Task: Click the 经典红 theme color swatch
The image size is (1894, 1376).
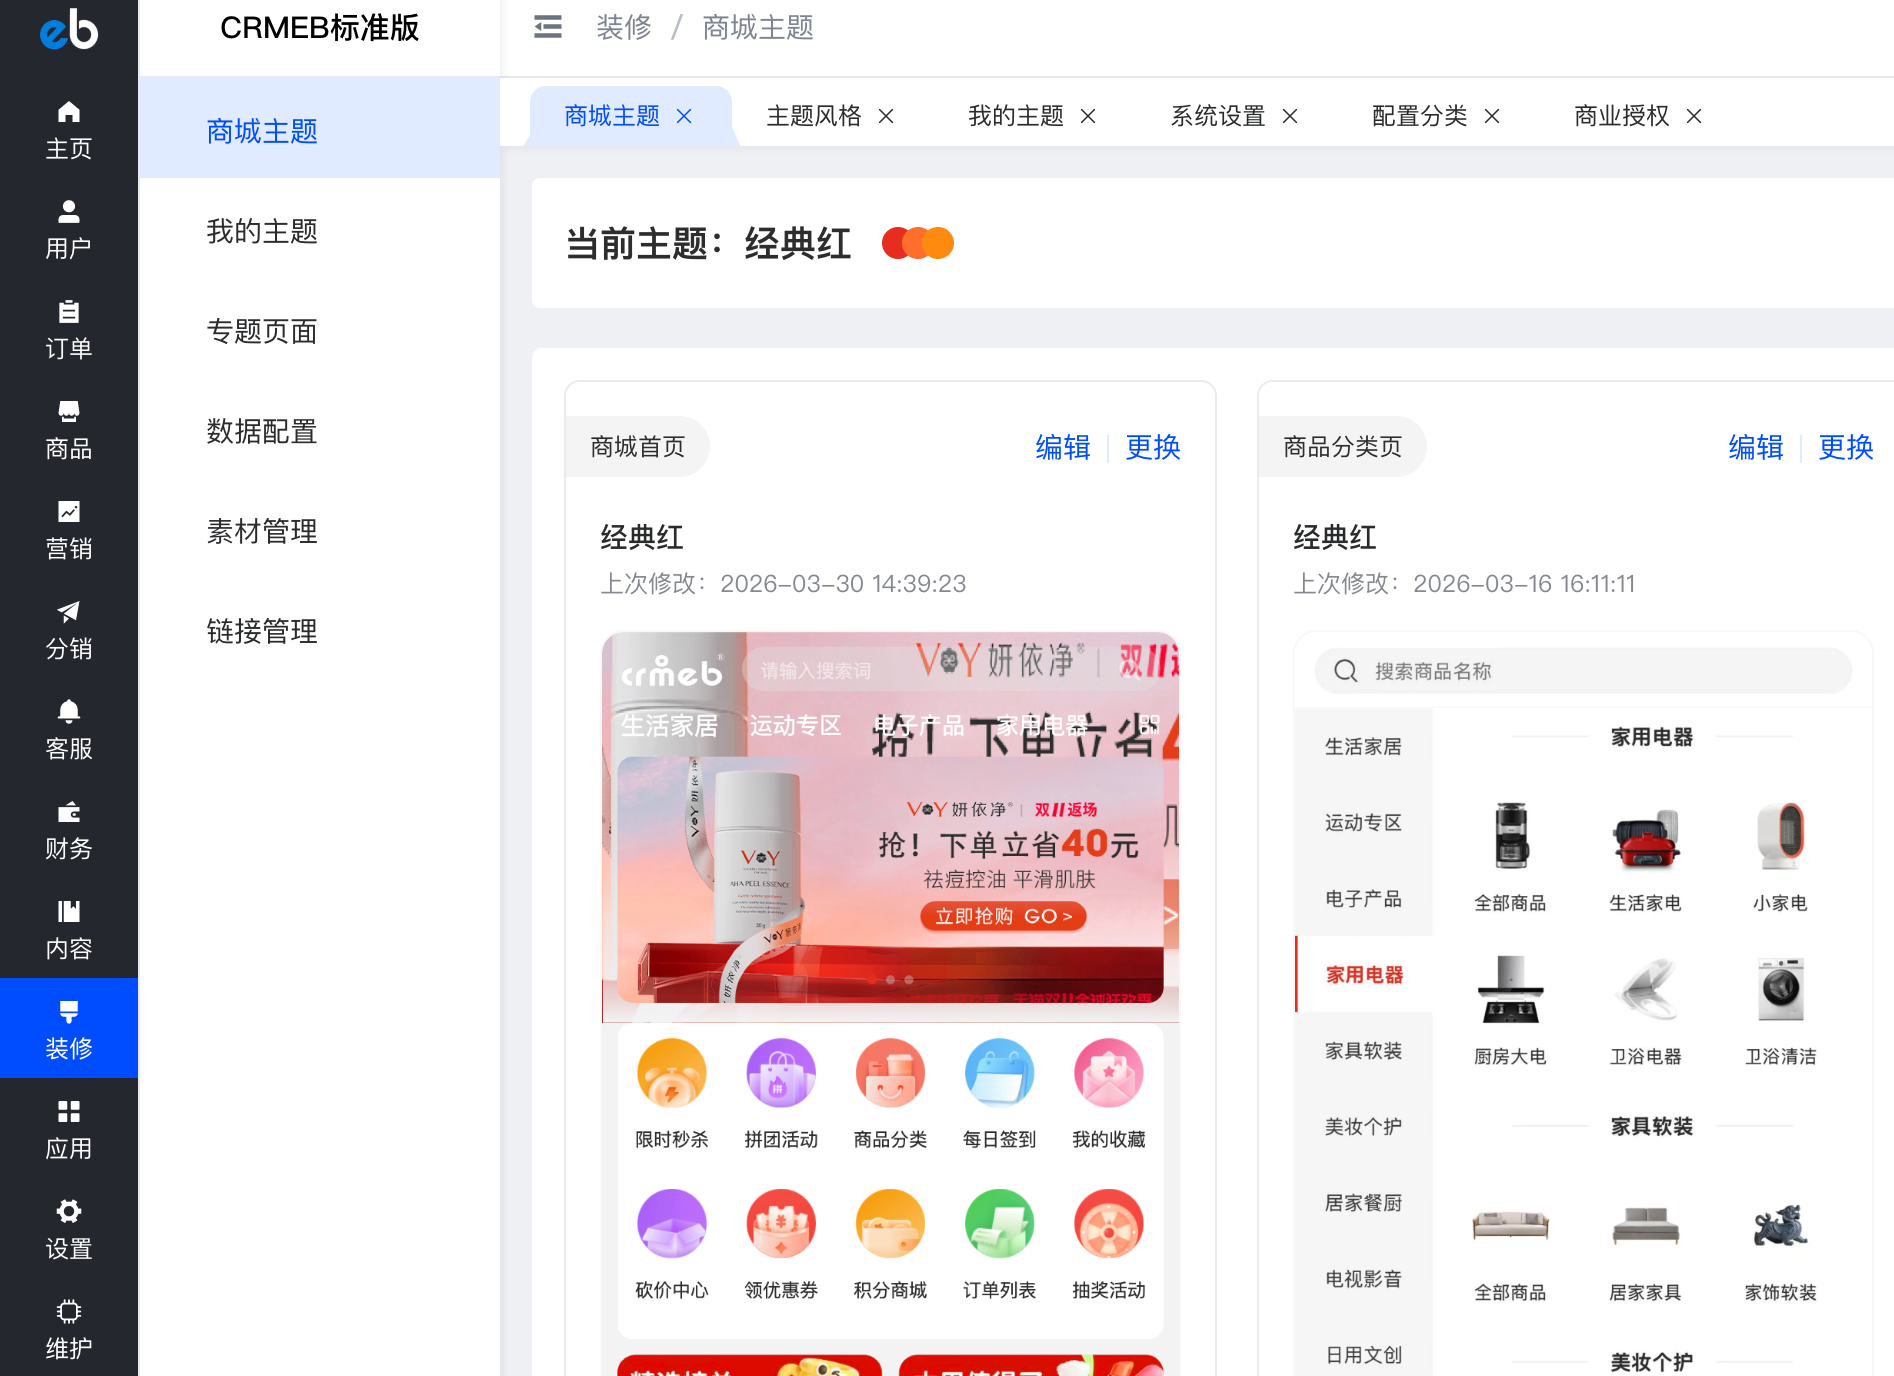Action: (x=918, y=243)
